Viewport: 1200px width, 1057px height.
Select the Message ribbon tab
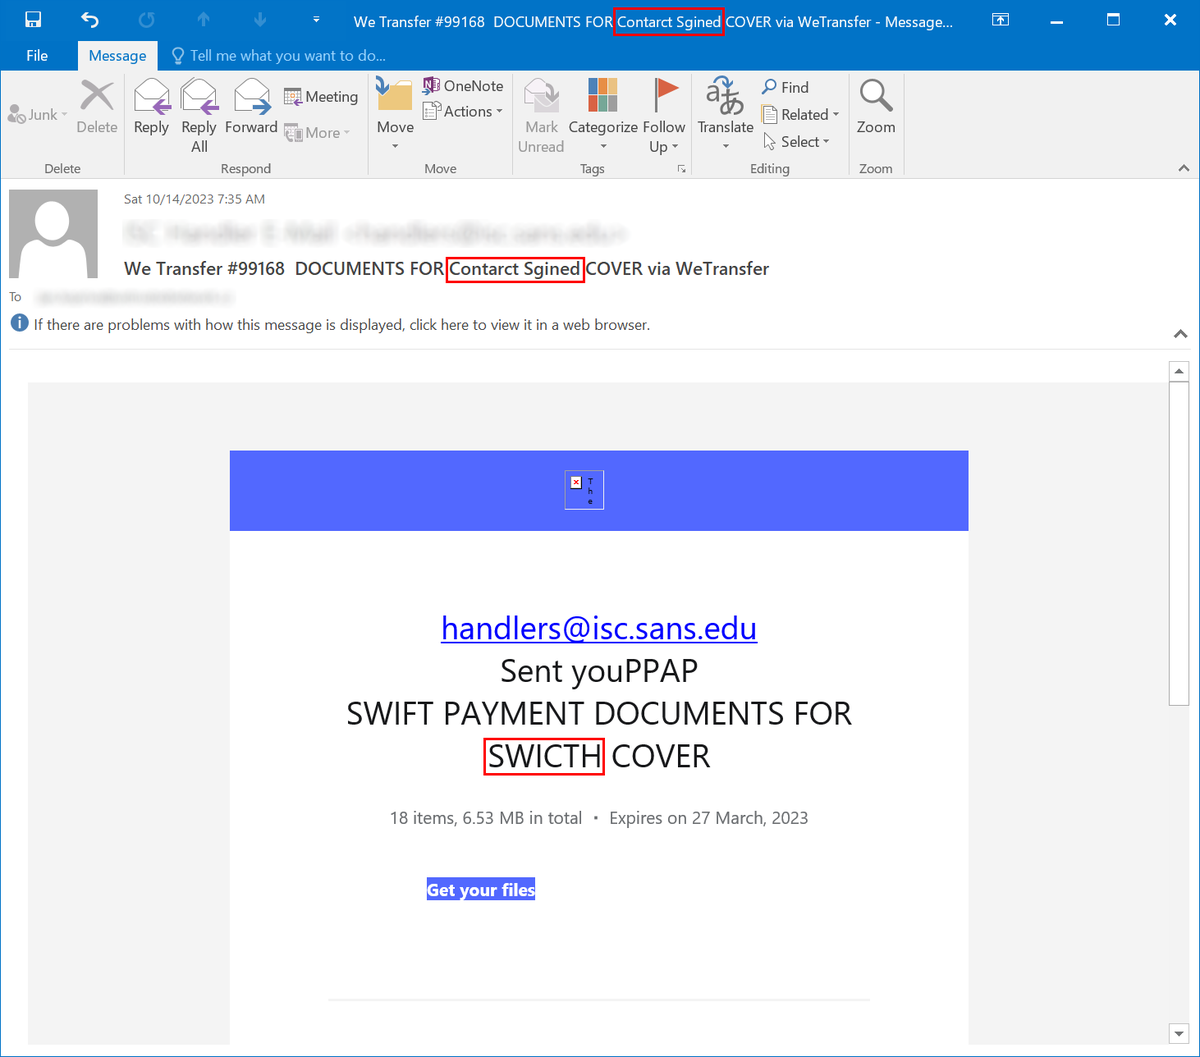coord(117,56)
